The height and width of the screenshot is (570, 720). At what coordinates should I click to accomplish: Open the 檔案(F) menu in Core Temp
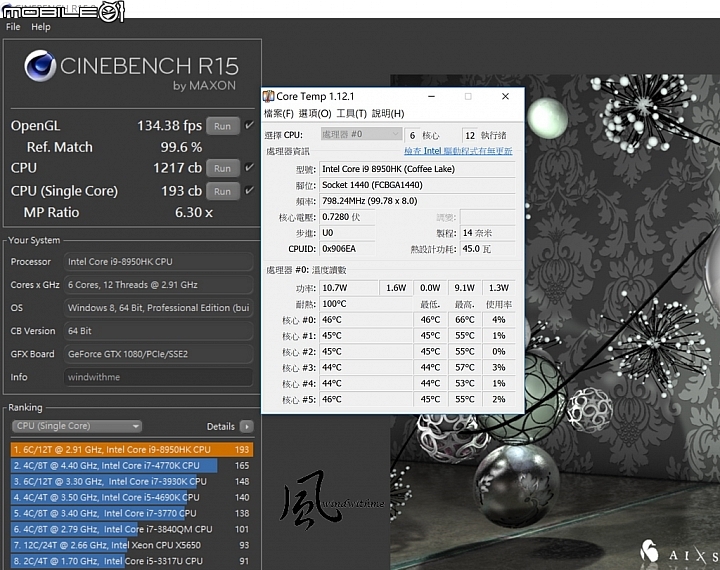coord(279,113)
